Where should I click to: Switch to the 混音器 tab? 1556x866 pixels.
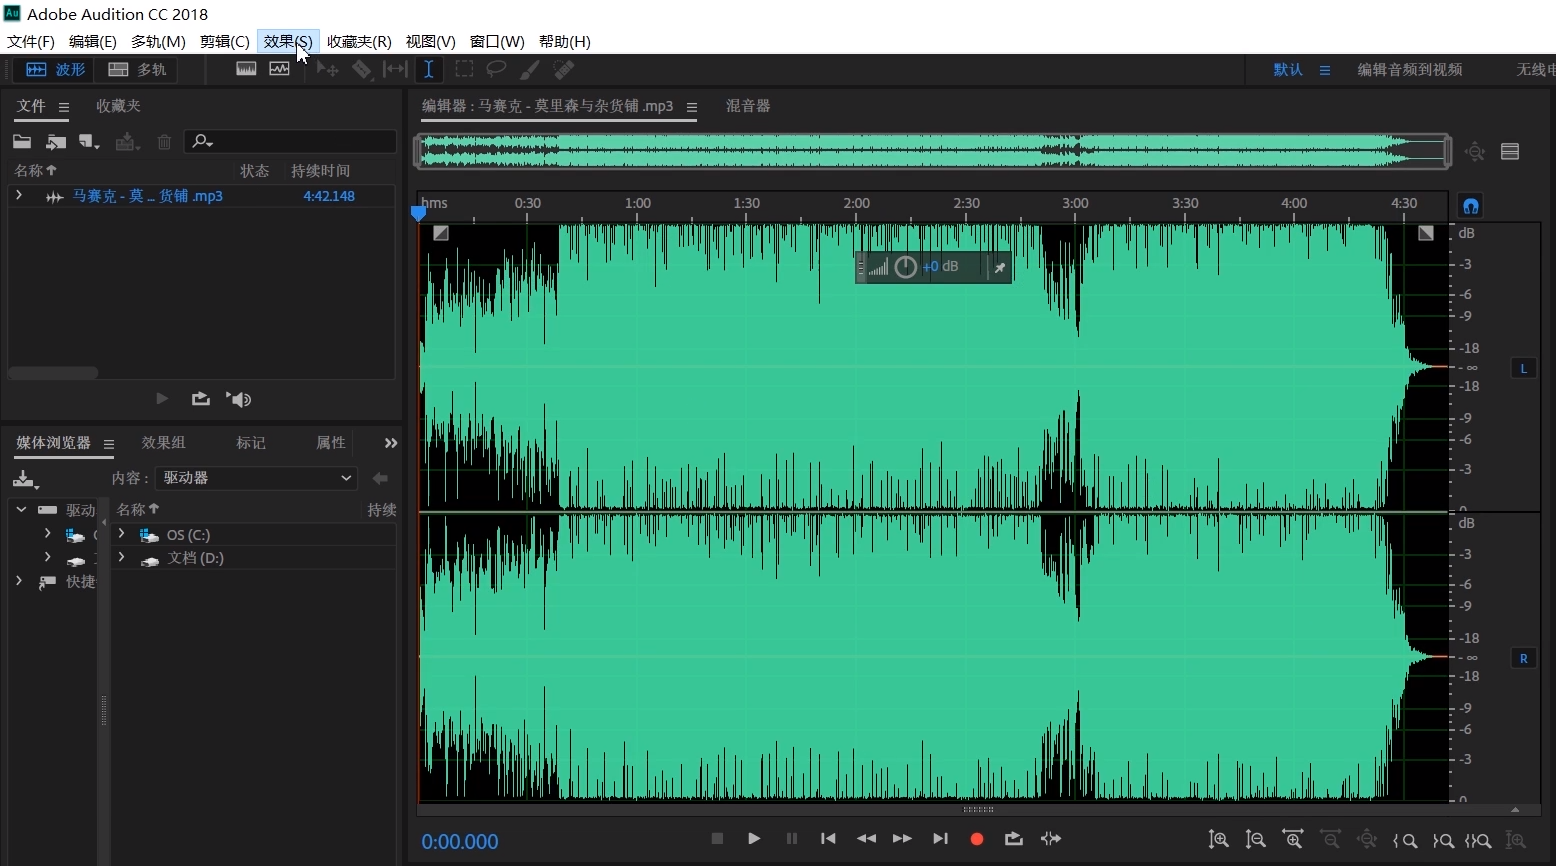pyautogui.click(x=748, y=106)
